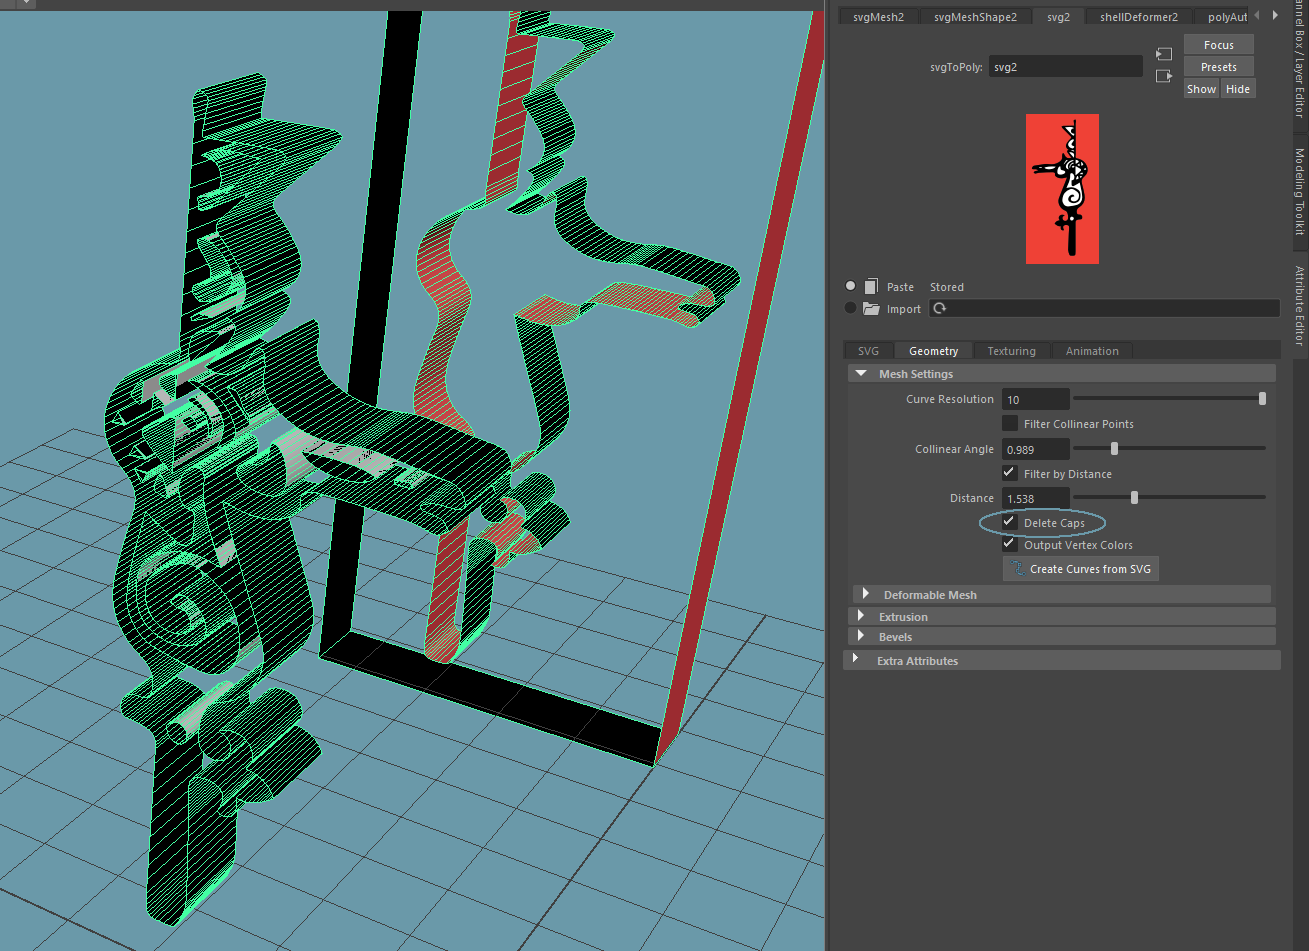Screen dimensions: 1309x951
Task: Click the SVG preview thumbnail
Action: coord(1062,189)
